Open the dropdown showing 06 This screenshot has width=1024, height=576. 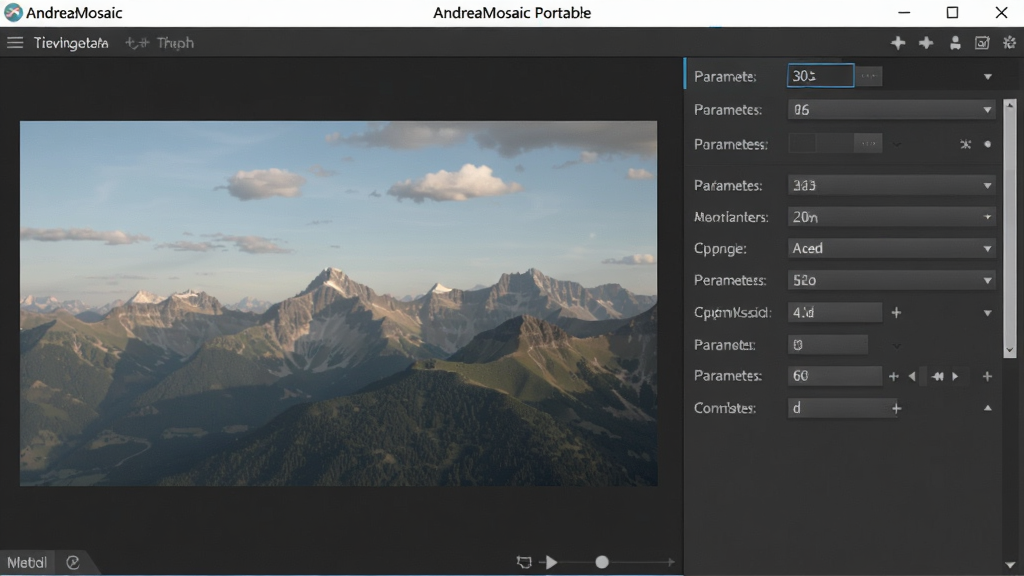(891, 110)
